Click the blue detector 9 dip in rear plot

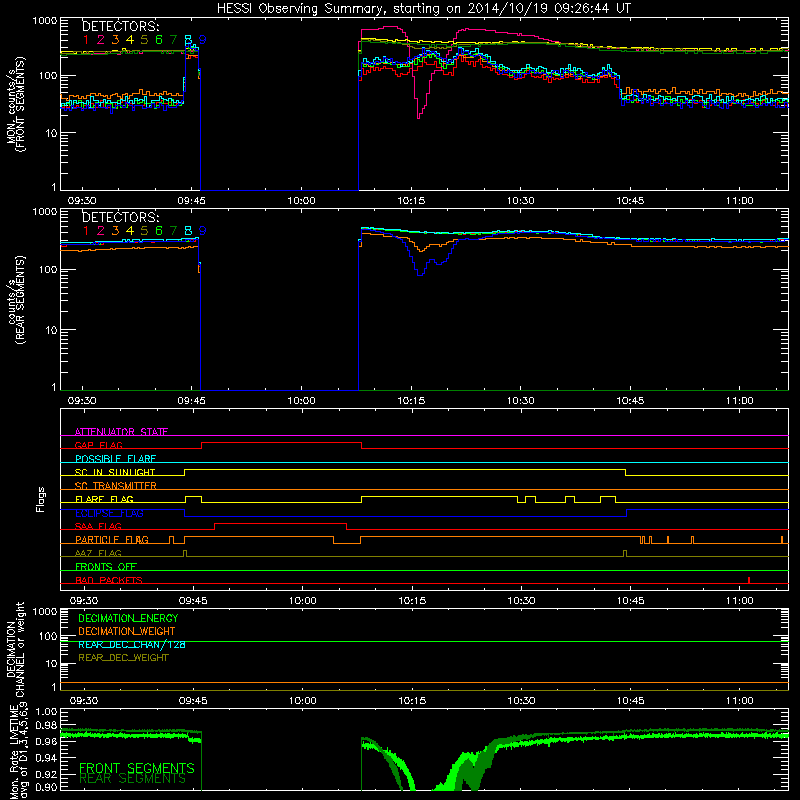[420, 263]
